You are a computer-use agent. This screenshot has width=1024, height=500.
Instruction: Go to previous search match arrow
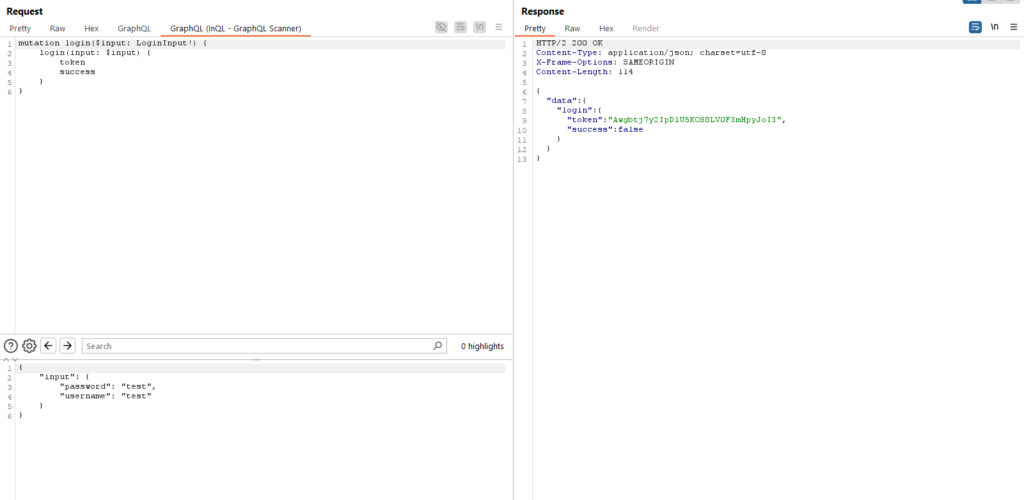(x=48, y=346)
